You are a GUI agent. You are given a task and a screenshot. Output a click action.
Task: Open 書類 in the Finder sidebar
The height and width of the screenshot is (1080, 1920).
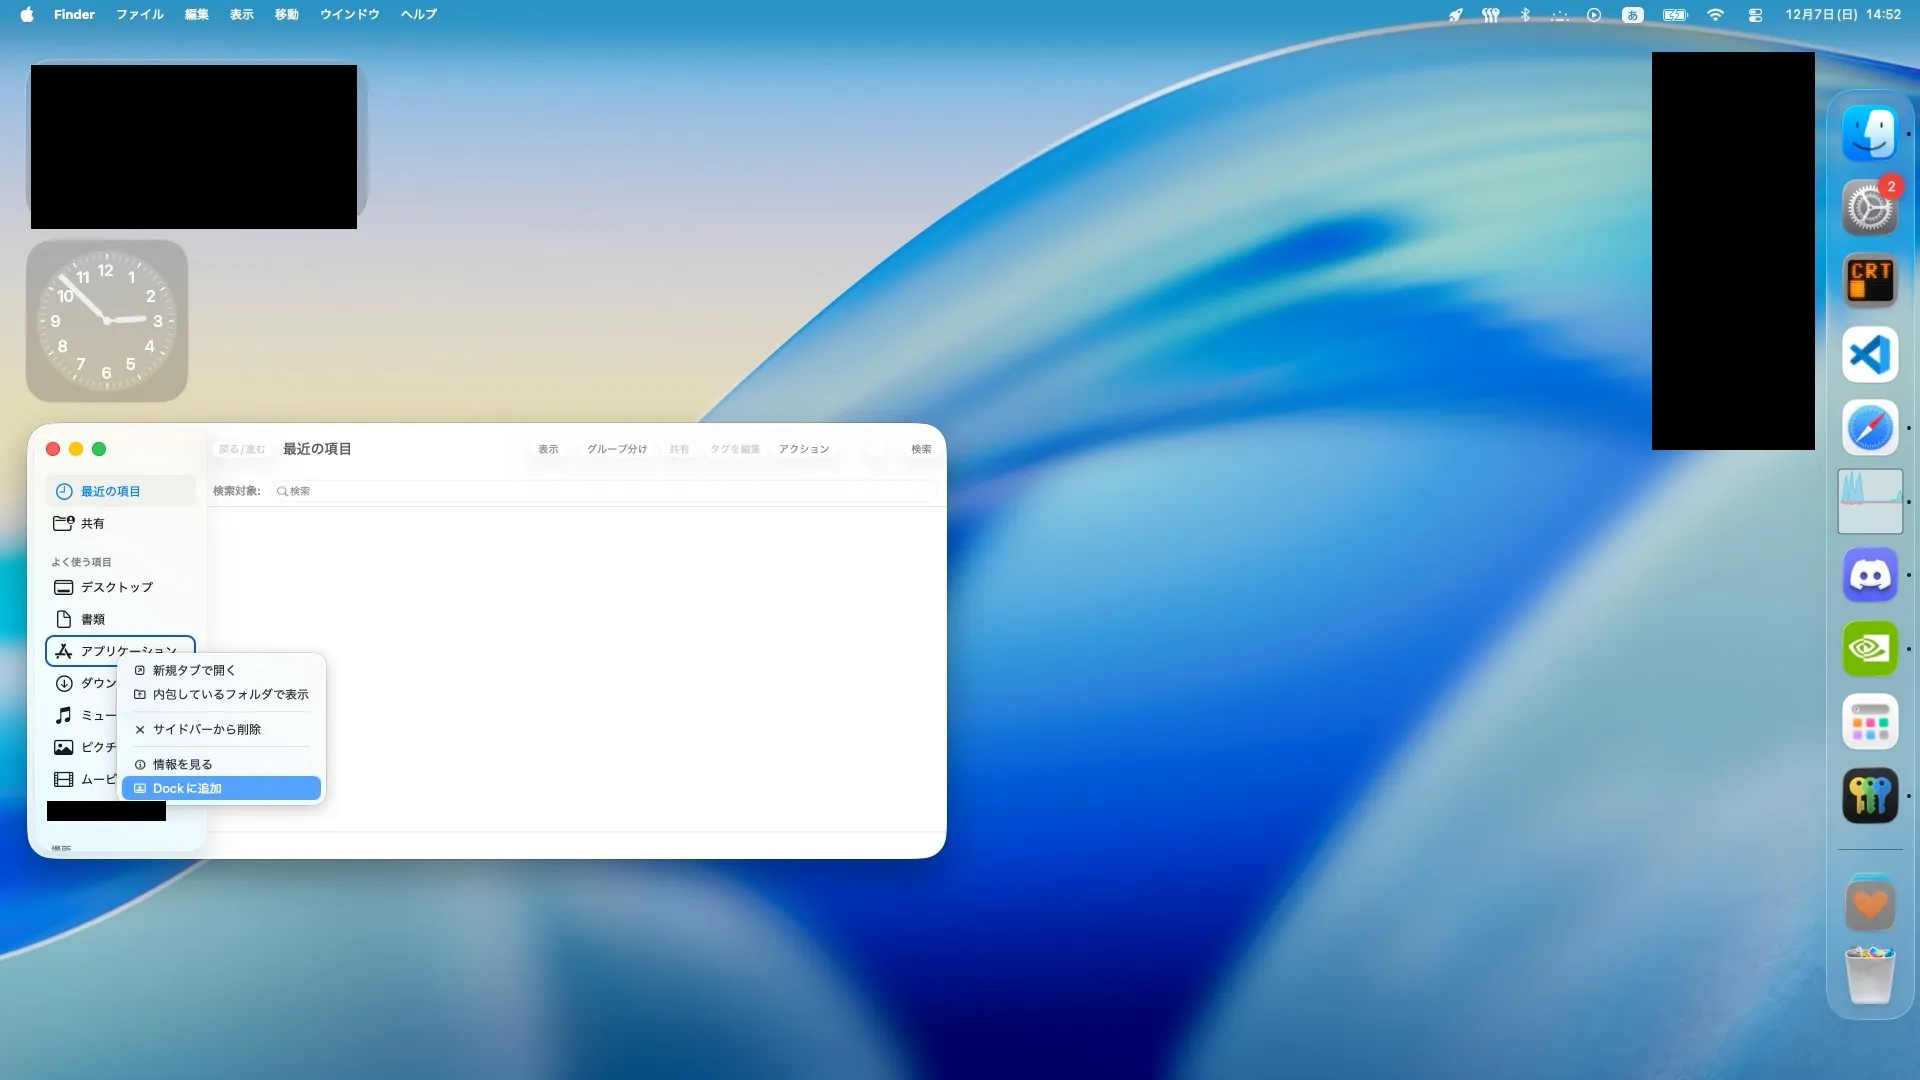92,619
